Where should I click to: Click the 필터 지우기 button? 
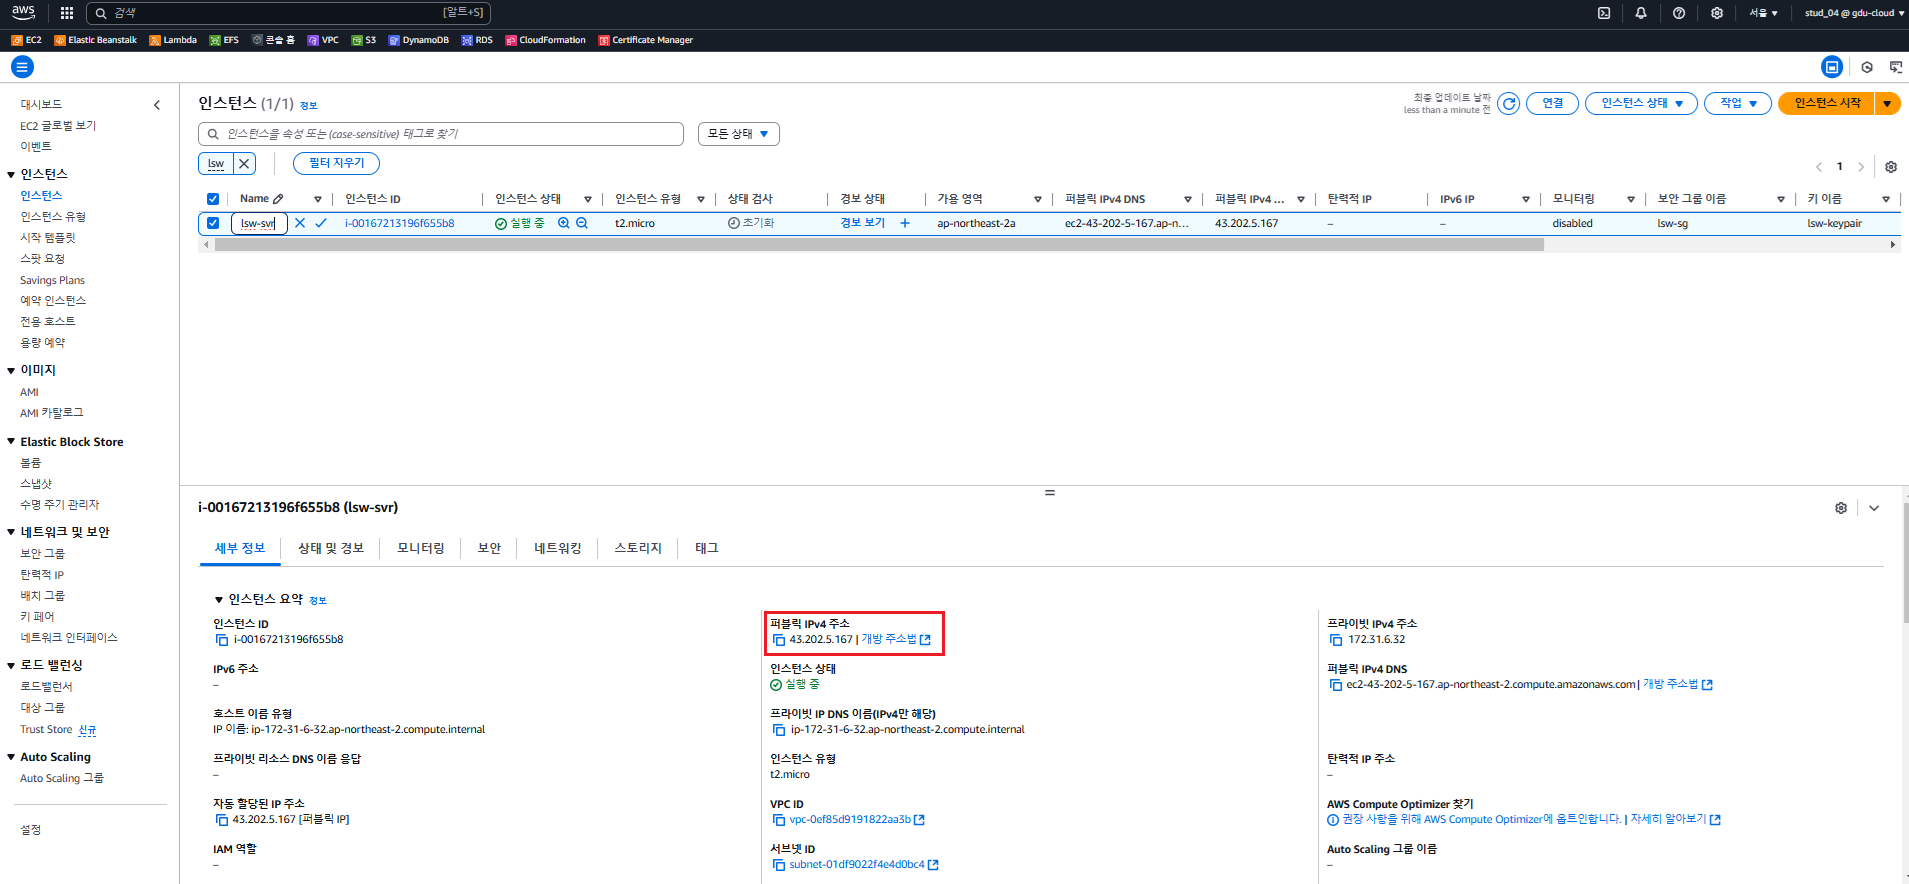point(336,163)
